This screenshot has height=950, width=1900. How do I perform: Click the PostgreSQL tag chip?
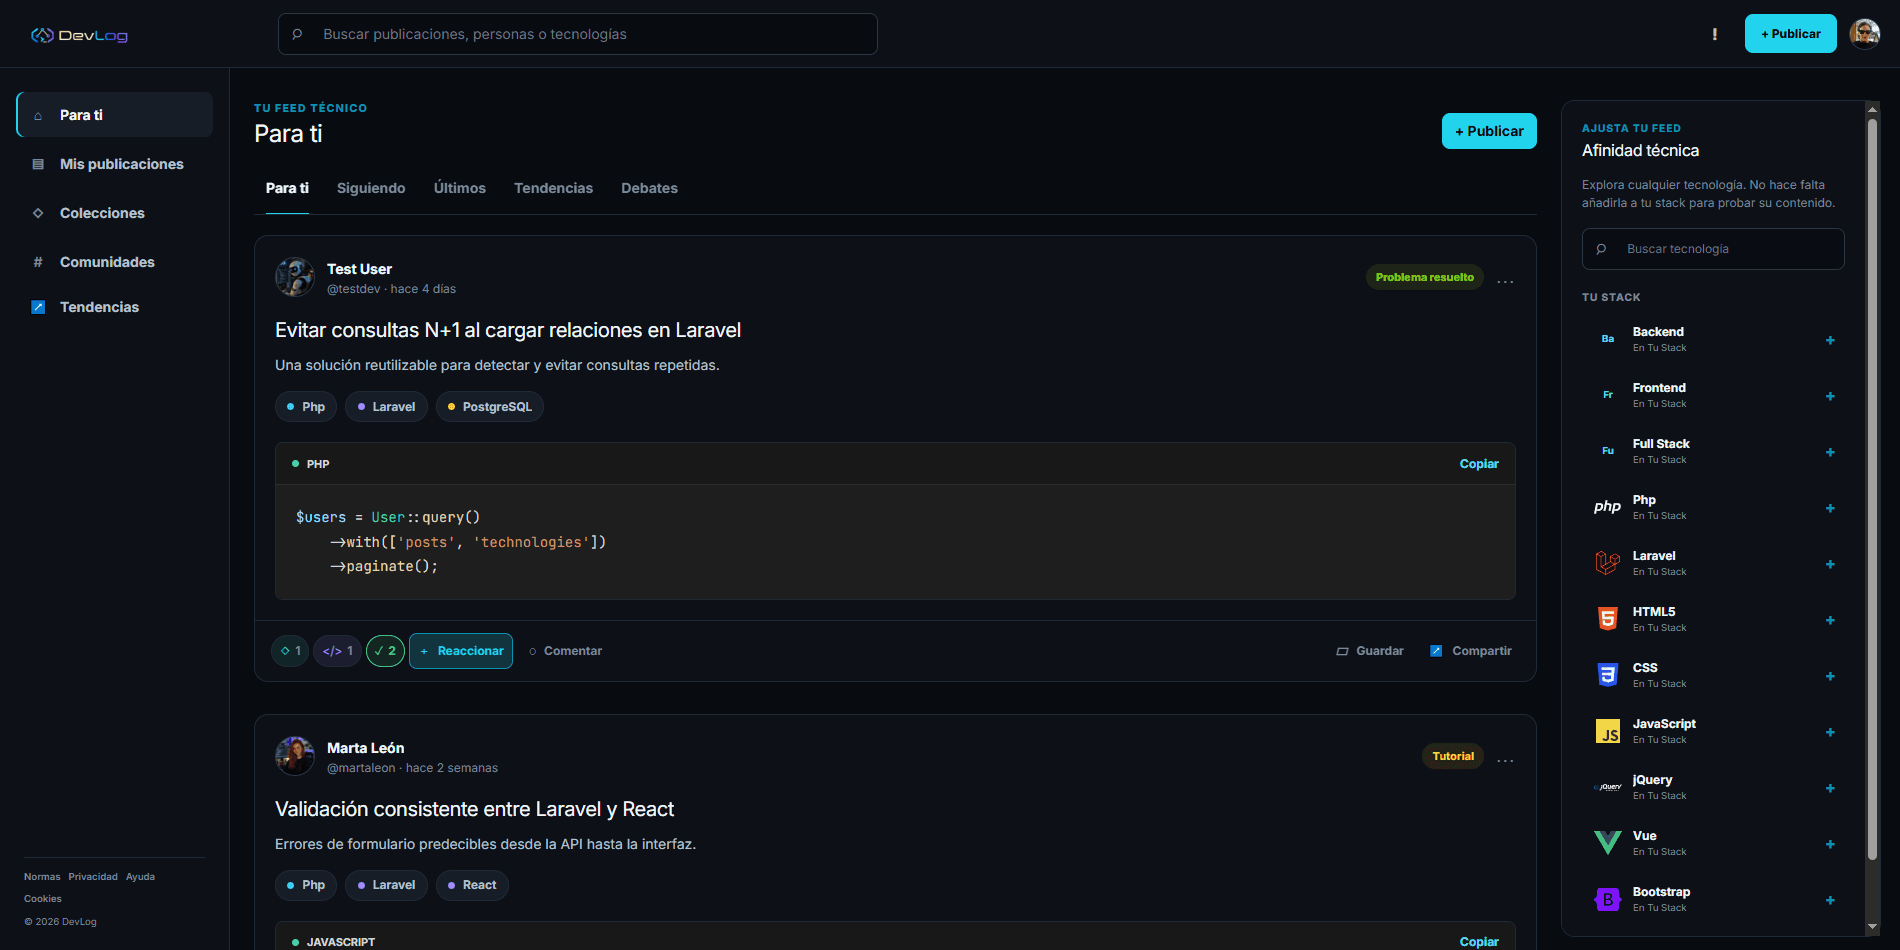pyautogui.click(x=490, y=407)
